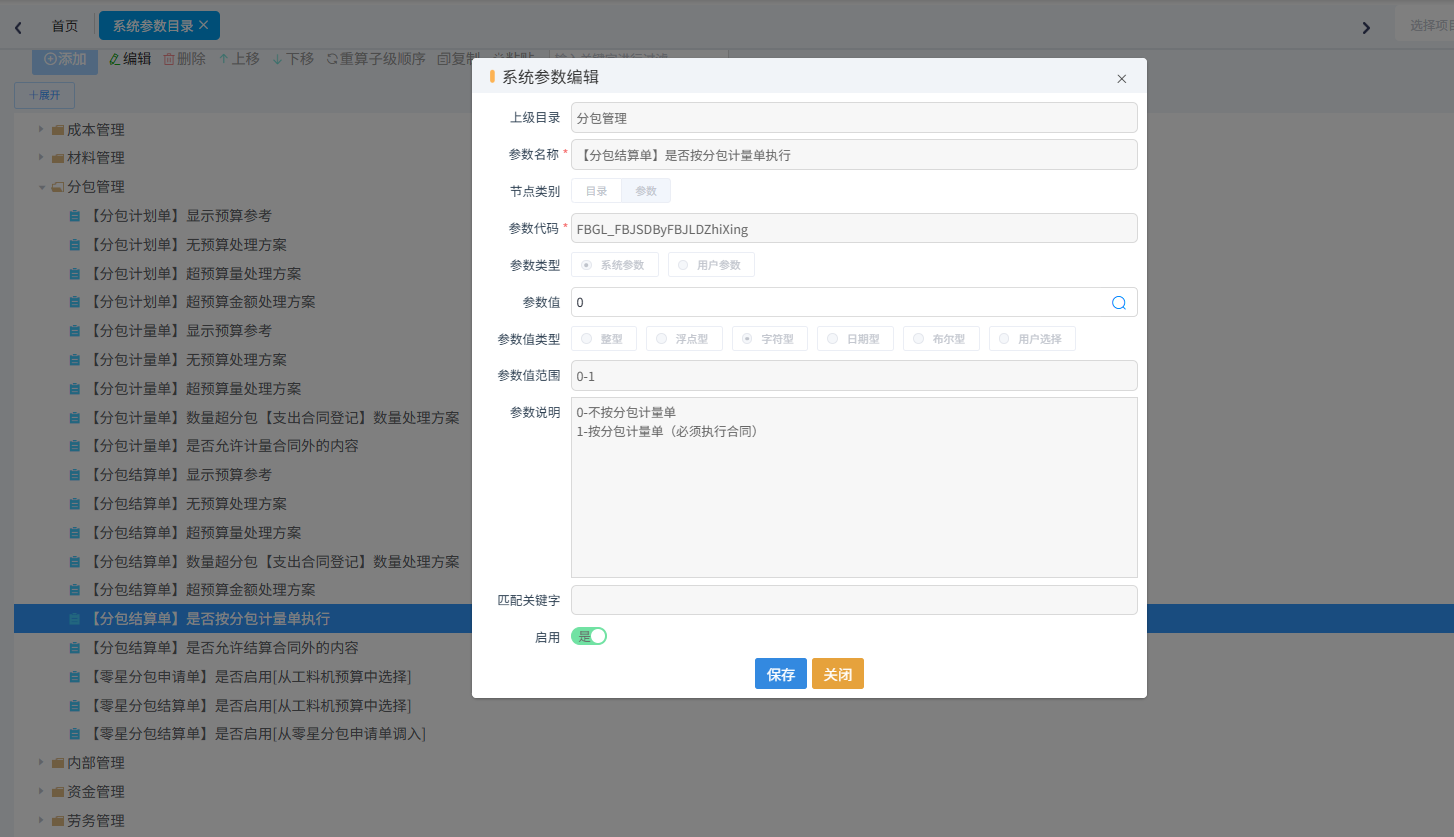The image size is (1454, 837).
Task: Expand the 内部管理 tree node
Action: pos(41,762)
